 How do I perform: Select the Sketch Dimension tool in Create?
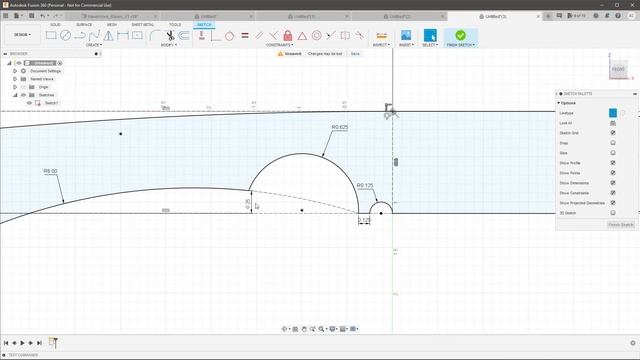click(x=122, y=36)
